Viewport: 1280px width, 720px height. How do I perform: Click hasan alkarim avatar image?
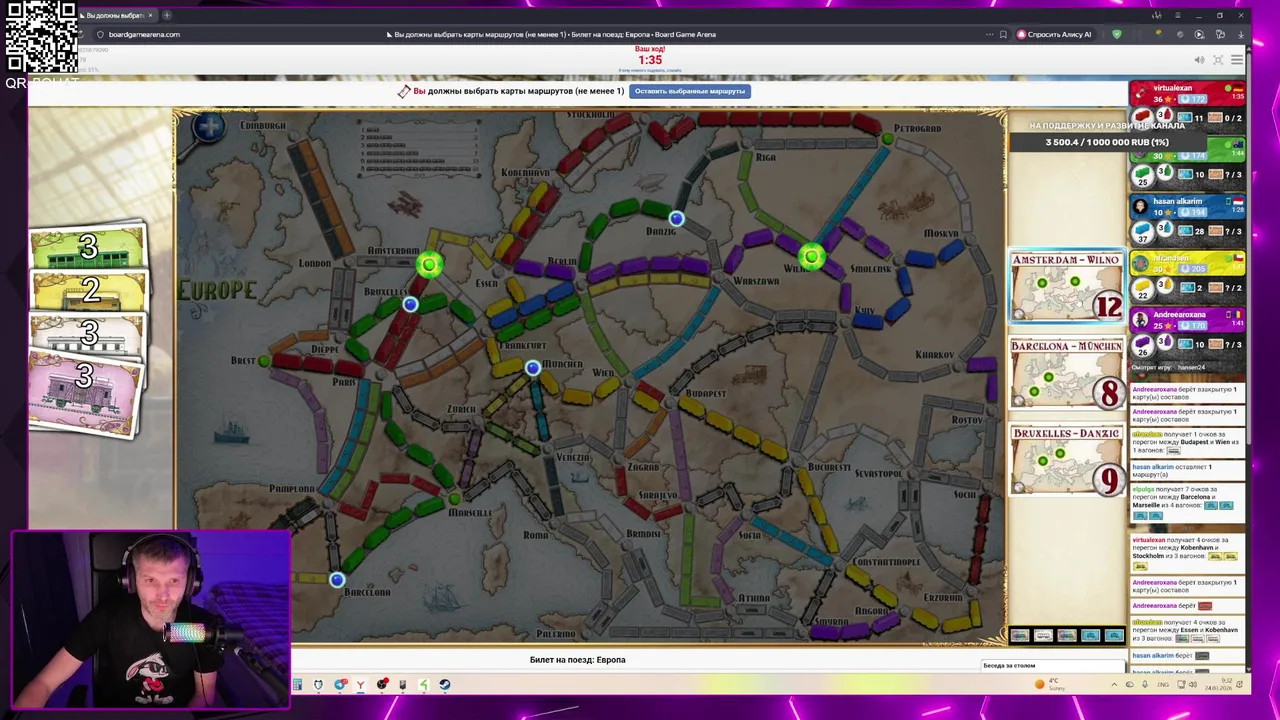(1140, 207)
